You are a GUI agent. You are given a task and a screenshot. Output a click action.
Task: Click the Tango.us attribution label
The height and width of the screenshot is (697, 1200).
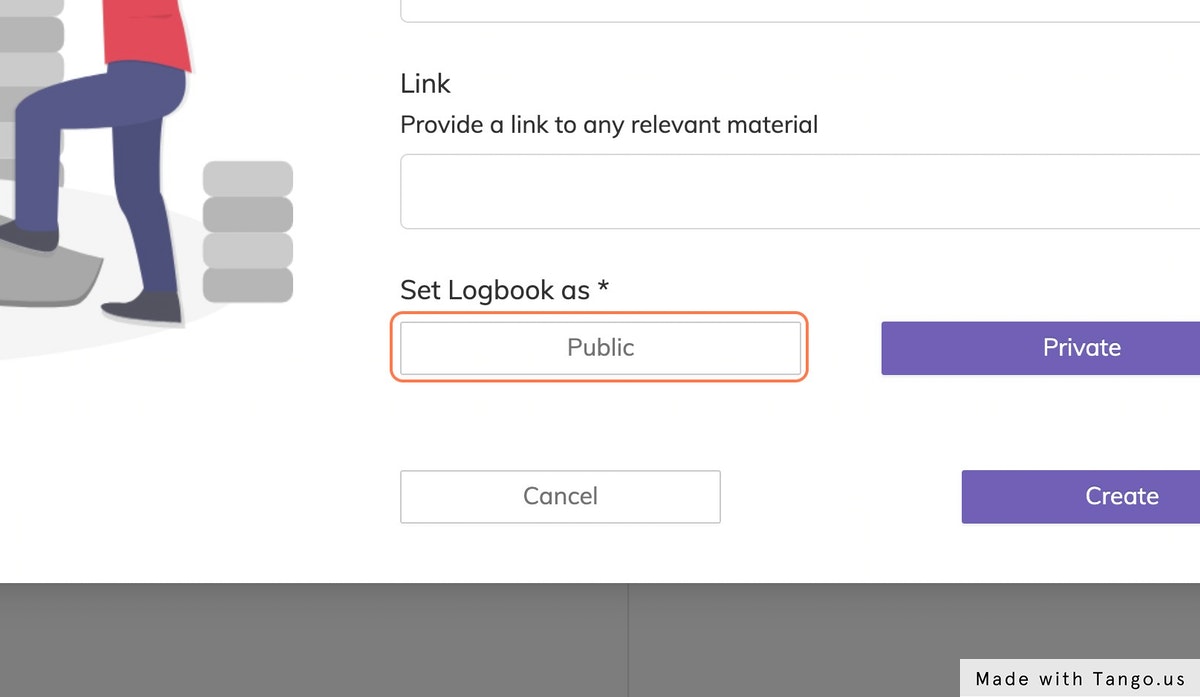click(x=1079, y=679)
